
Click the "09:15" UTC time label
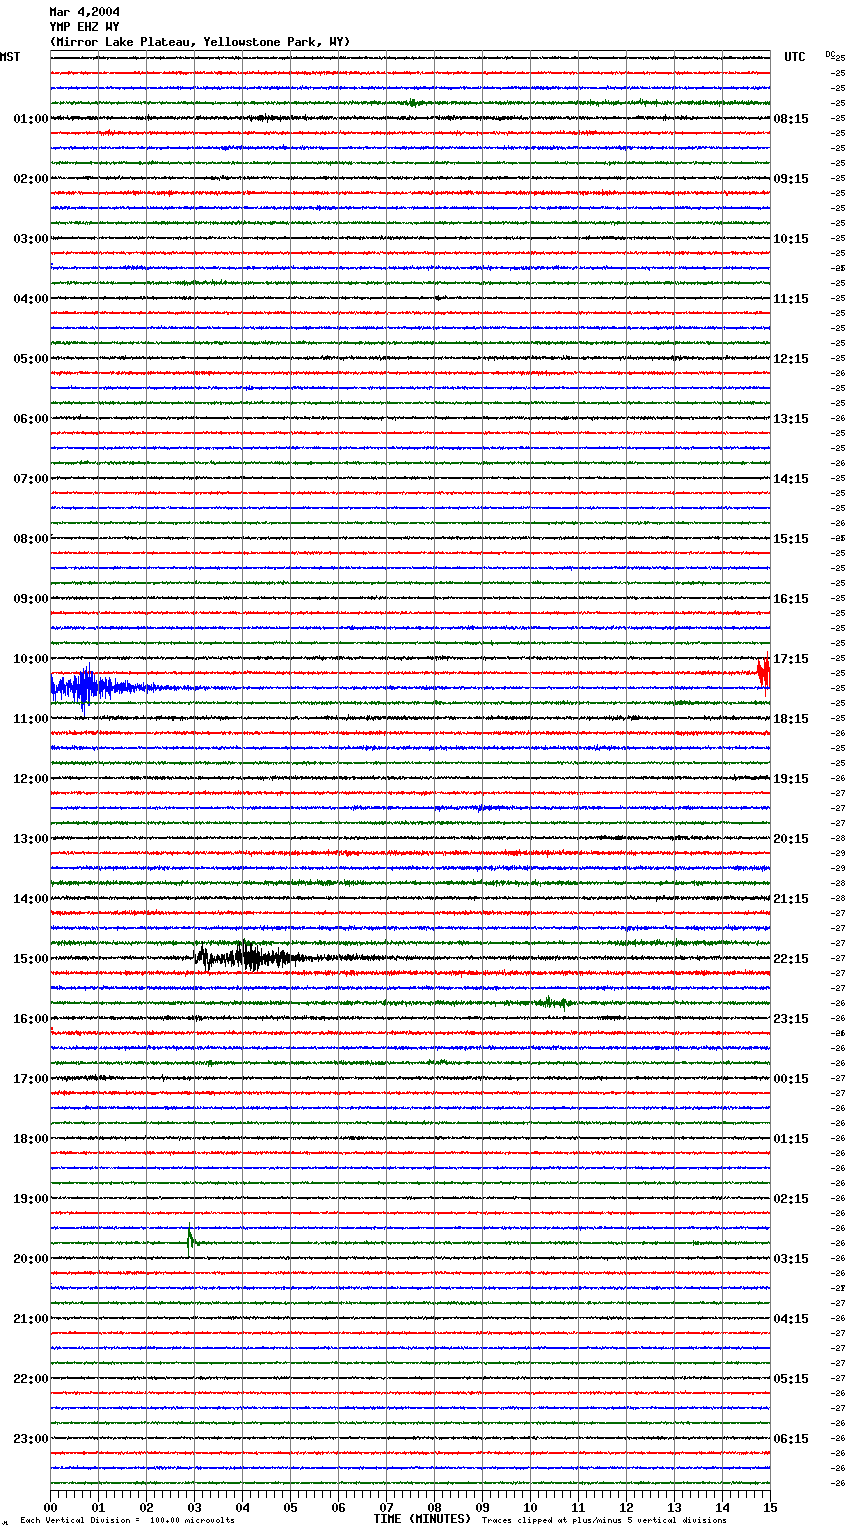click(791, 179)
